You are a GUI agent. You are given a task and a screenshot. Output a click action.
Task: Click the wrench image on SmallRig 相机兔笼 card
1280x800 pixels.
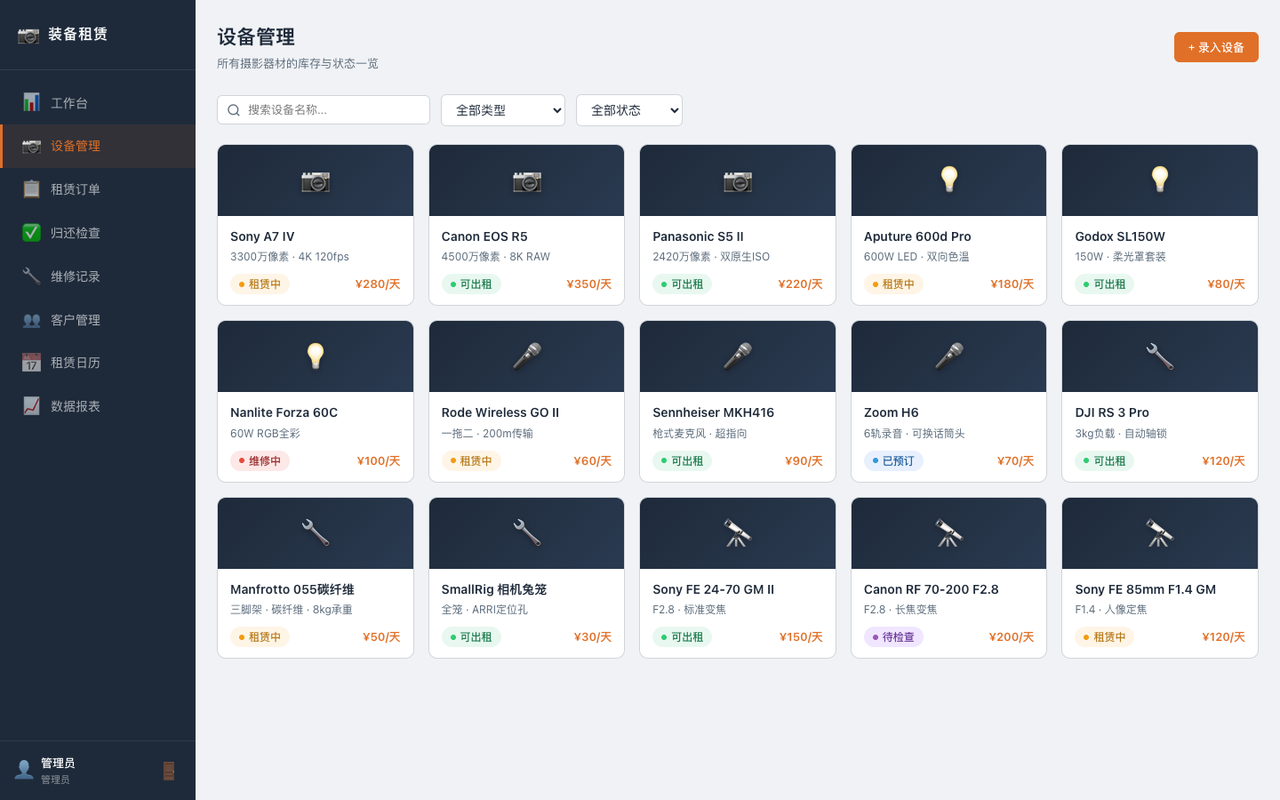pos(527,533)
